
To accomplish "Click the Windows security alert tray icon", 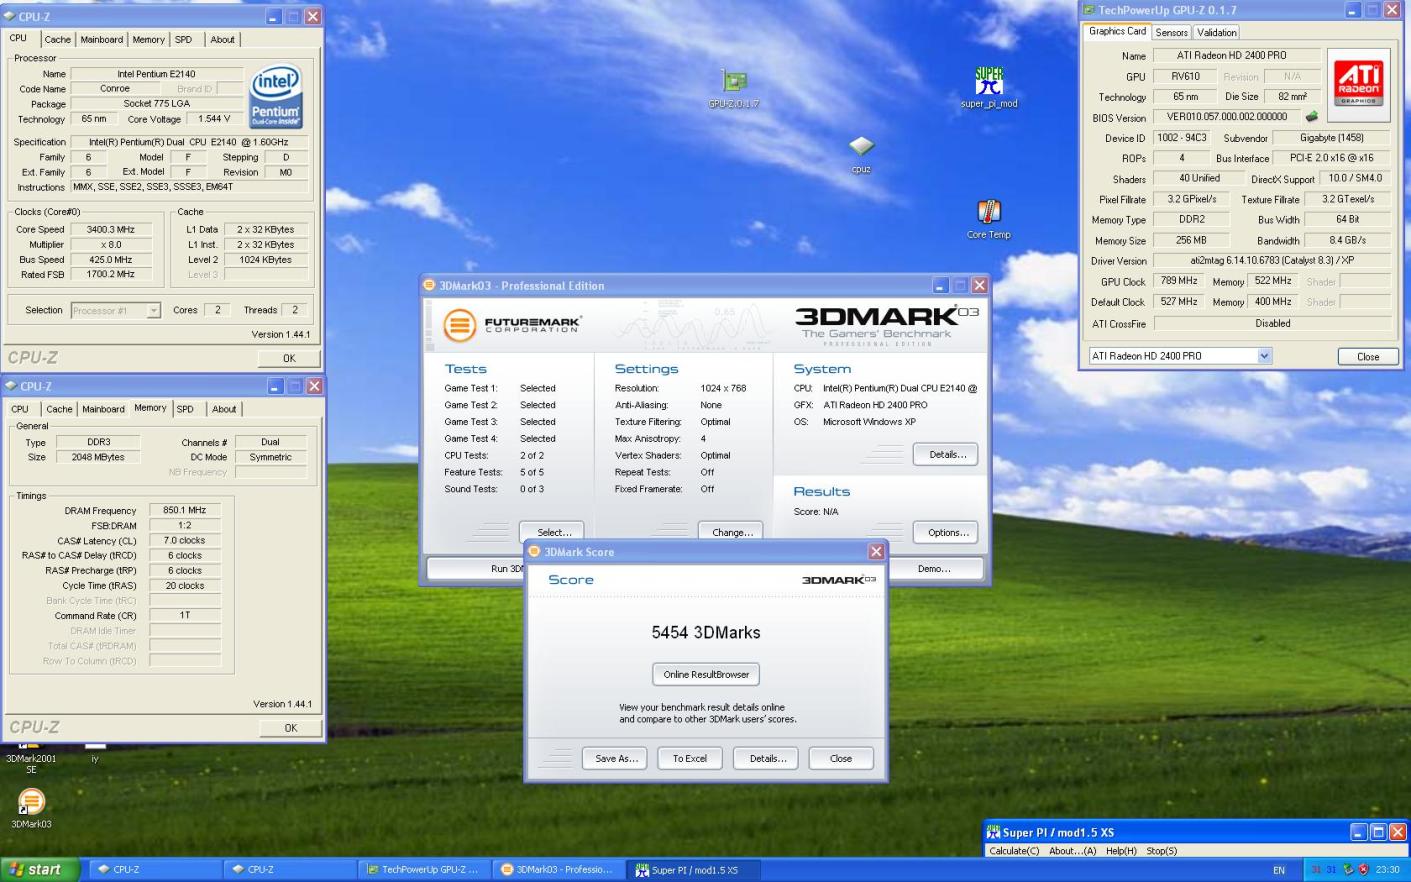I will point(1363,870).
